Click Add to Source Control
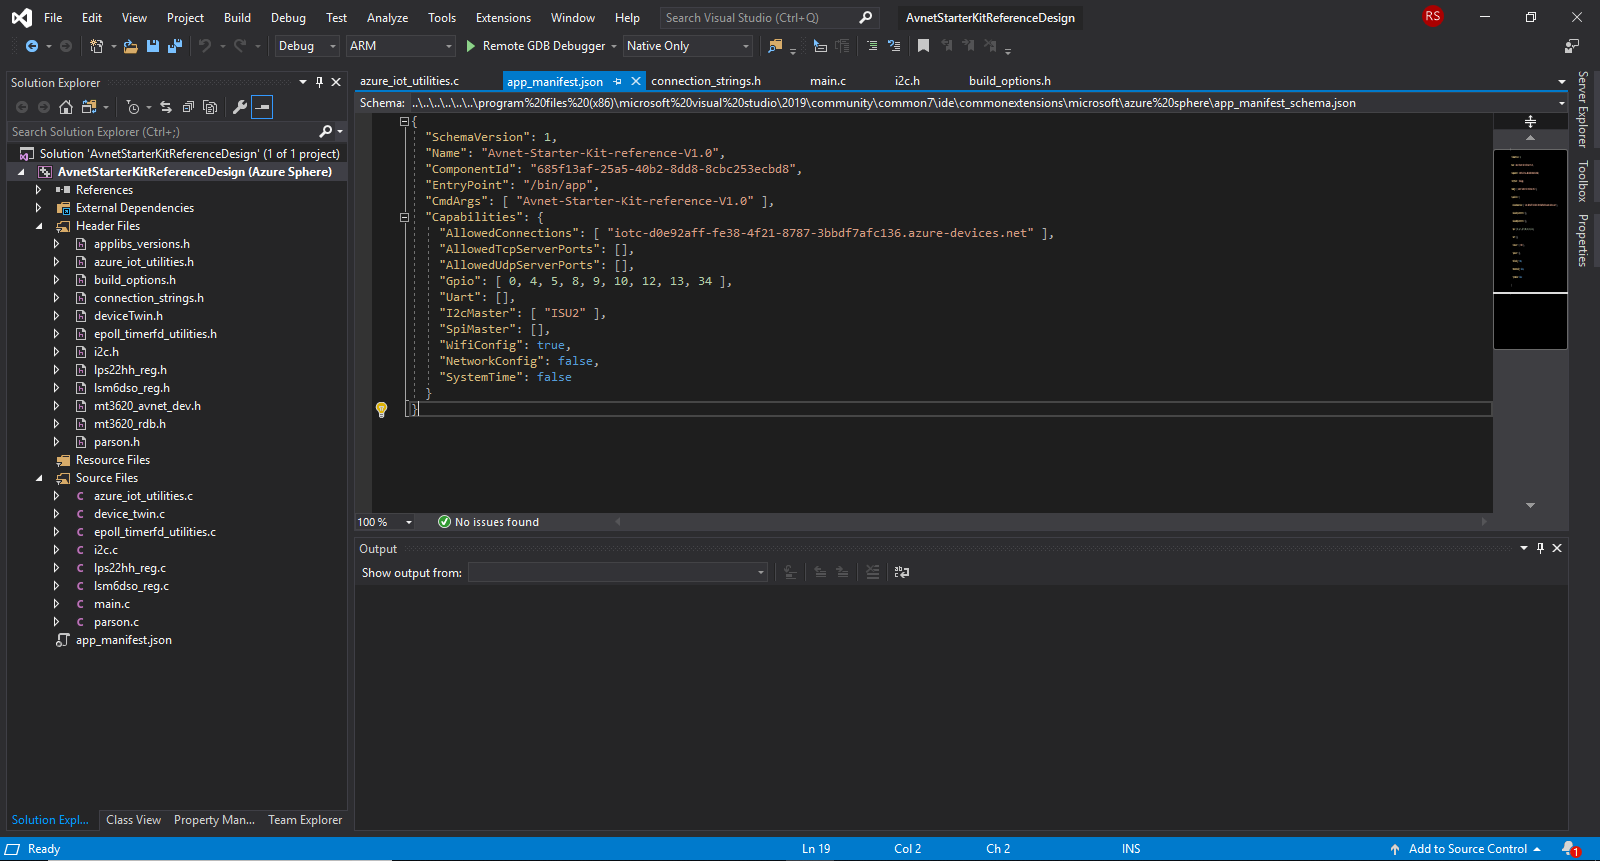 (x=1466, y=849)
